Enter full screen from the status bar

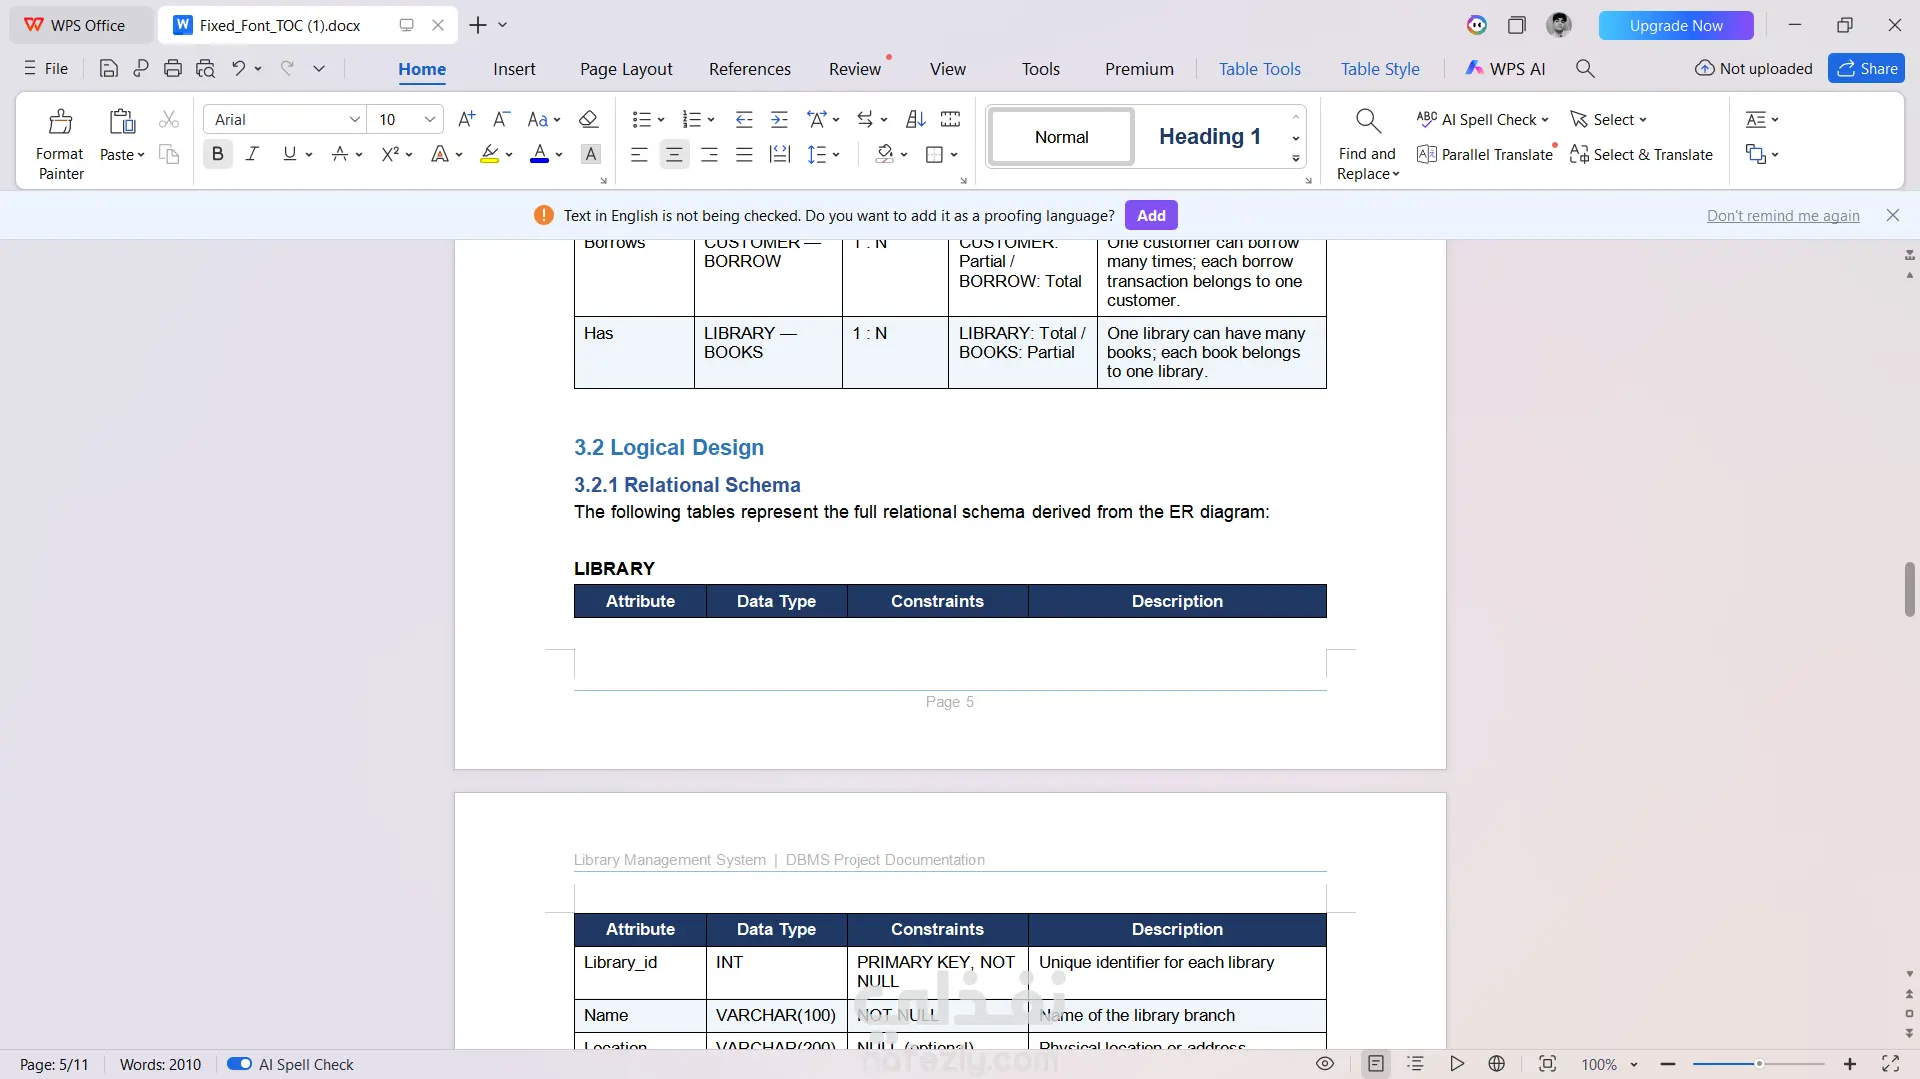click(1890, 1064)
